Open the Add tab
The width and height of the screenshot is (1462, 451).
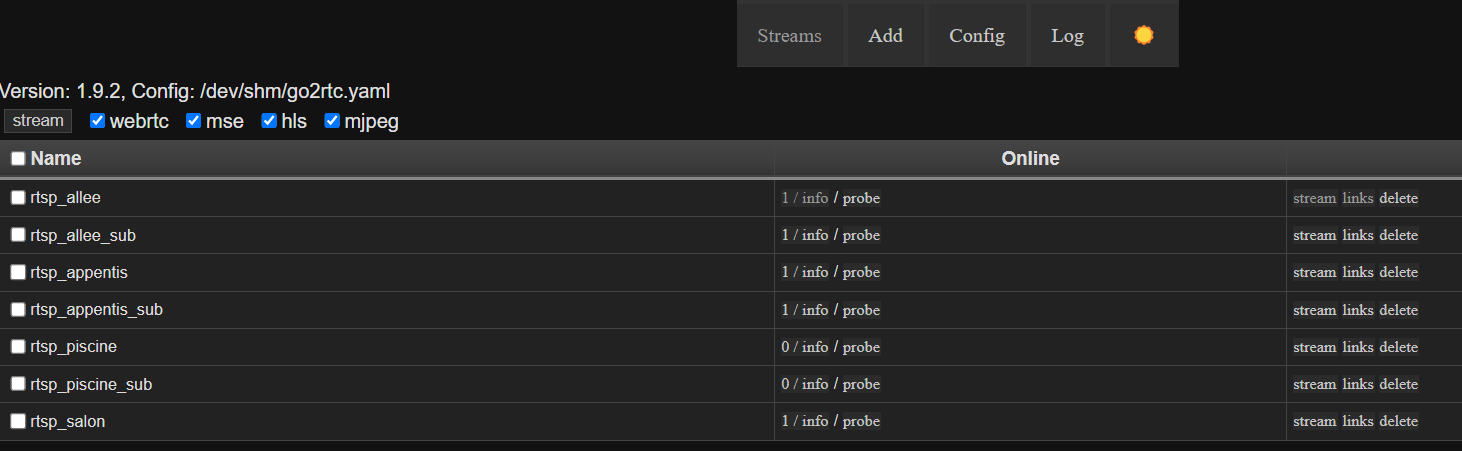point(885,35)
